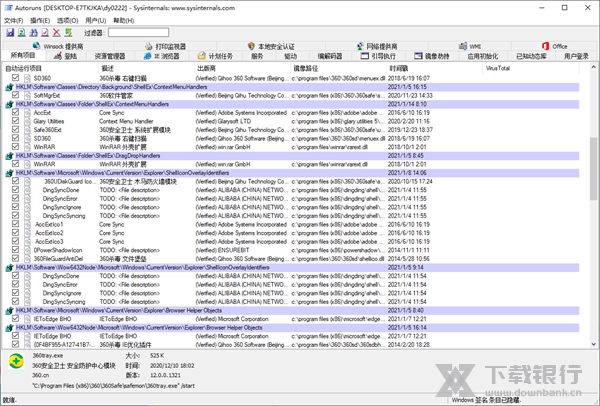
Task: Uncheck the AccExt entry checkbox
Action: pos(15,112)
